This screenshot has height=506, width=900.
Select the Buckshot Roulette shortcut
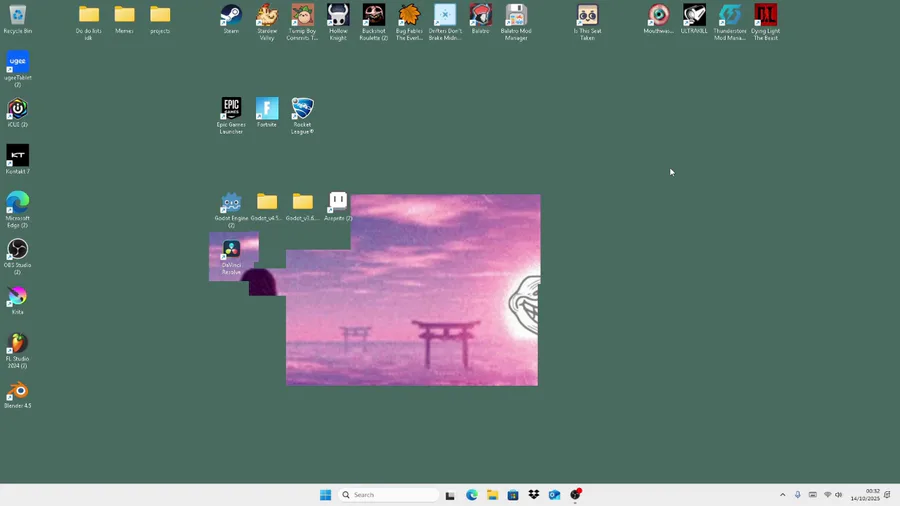374,22
